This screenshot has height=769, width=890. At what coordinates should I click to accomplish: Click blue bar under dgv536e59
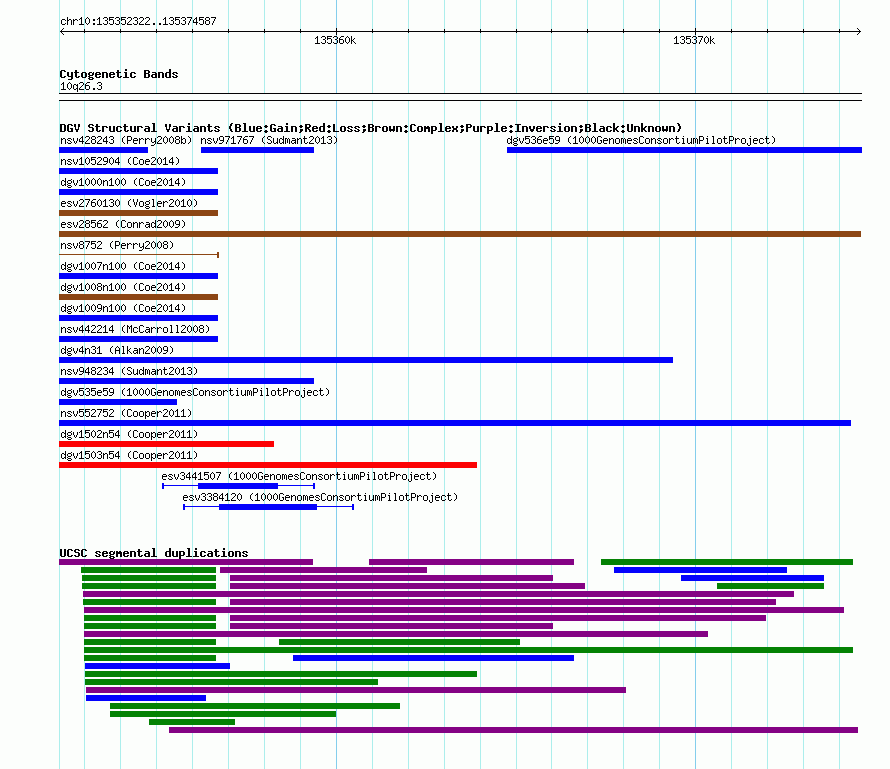click(684, 150)
